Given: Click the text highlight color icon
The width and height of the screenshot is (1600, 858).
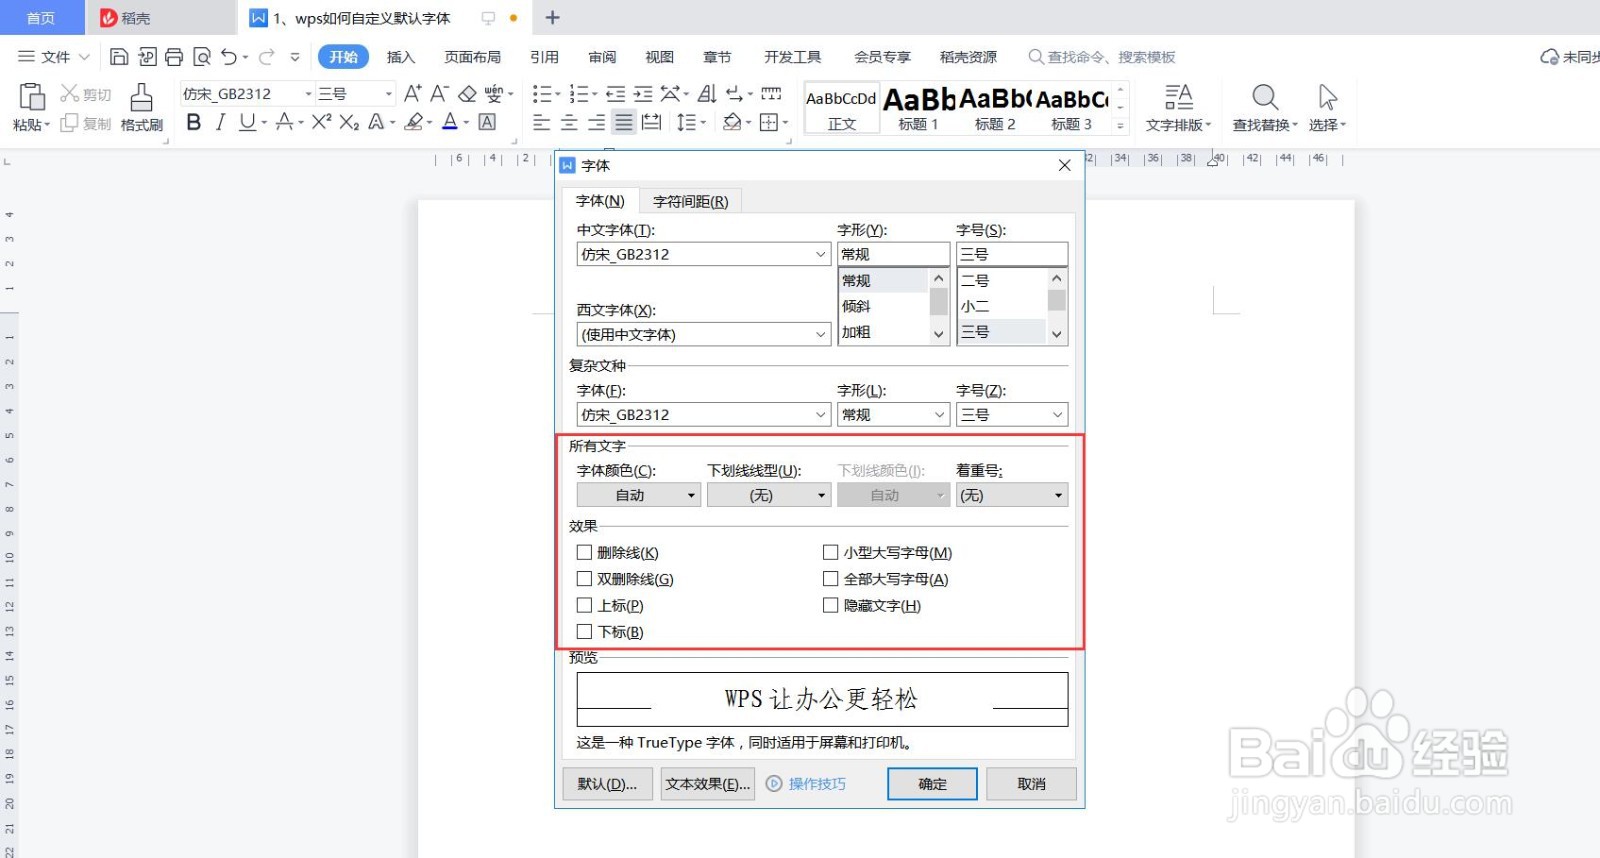Looking at the screenshot, I should click(415, 122).
